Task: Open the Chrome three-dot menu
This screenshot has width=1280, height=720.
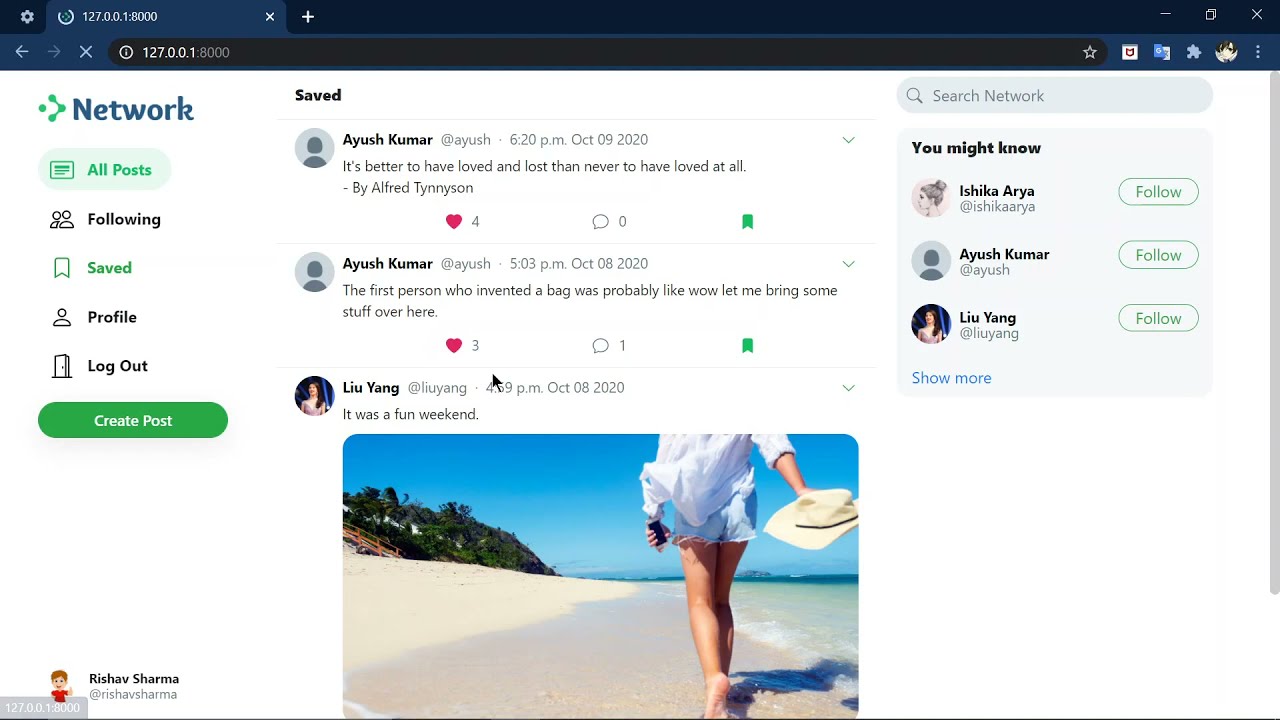Action: click(x=1258, y=52)
